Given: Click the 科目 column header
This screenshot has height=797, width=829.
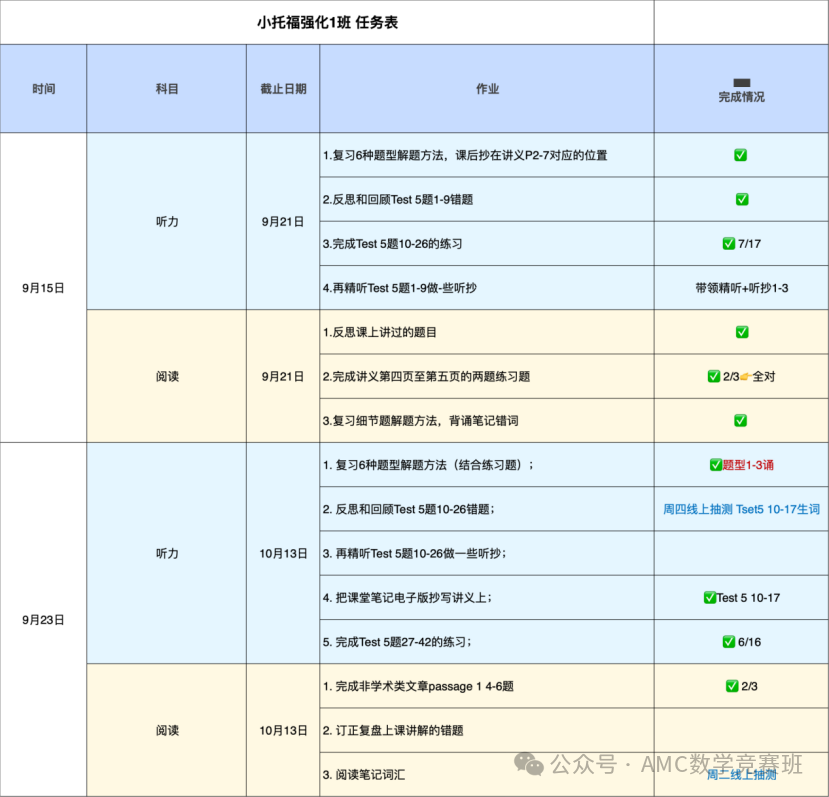Looking at the screenshot, I should click(167, 88).
